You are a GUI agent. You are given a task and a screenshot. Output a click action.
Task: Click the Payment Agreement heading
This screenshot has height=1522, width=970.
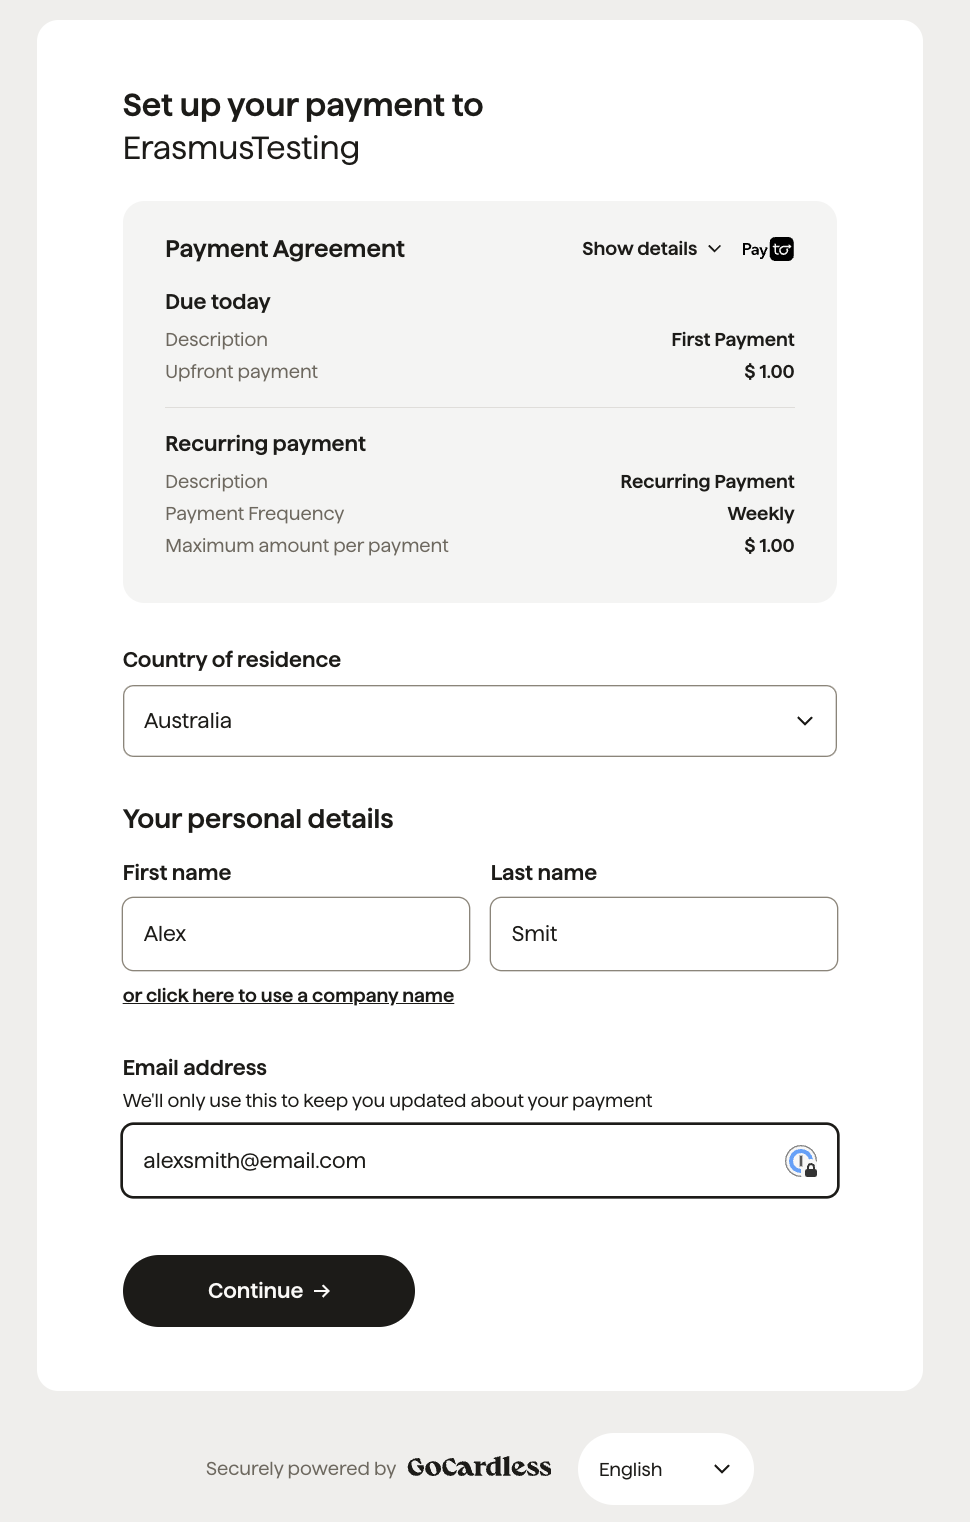click(285, 249)
